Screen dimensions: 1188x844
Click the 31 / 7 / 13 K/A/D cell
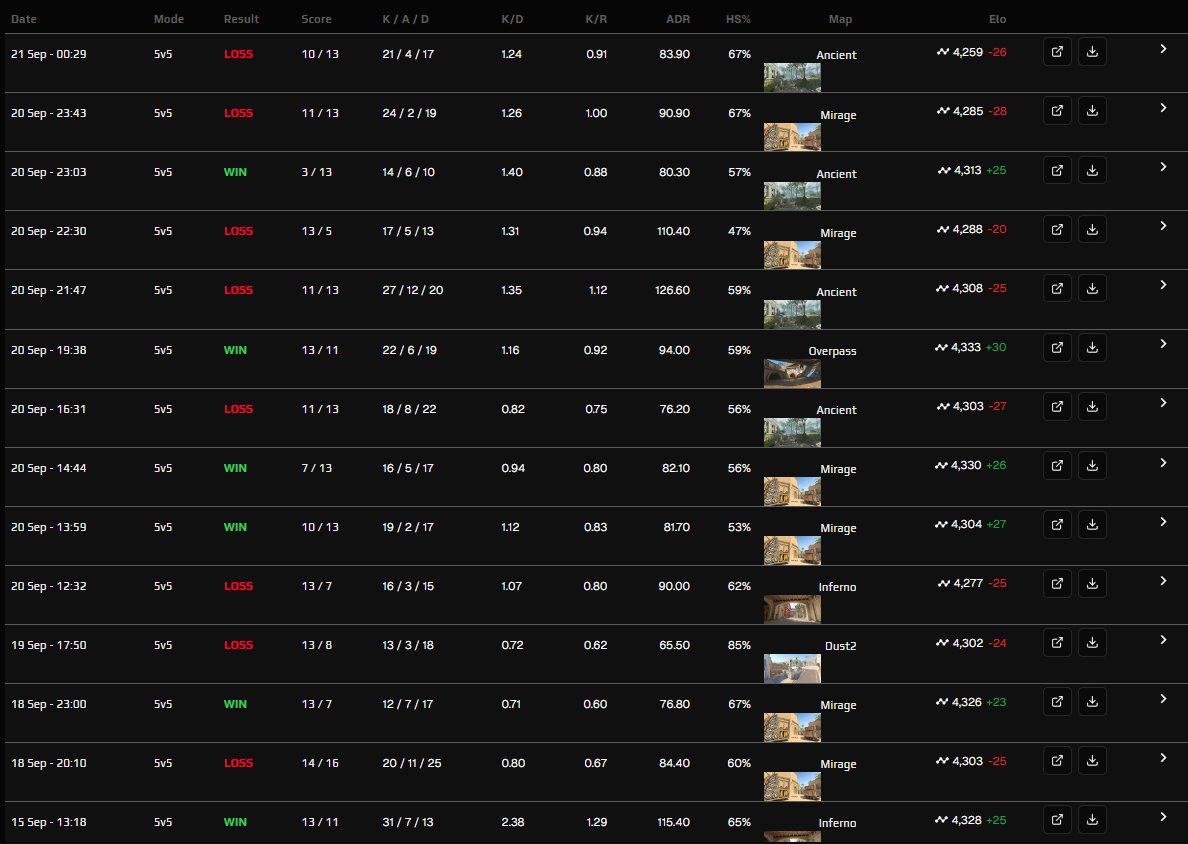[x=408, y=822]
